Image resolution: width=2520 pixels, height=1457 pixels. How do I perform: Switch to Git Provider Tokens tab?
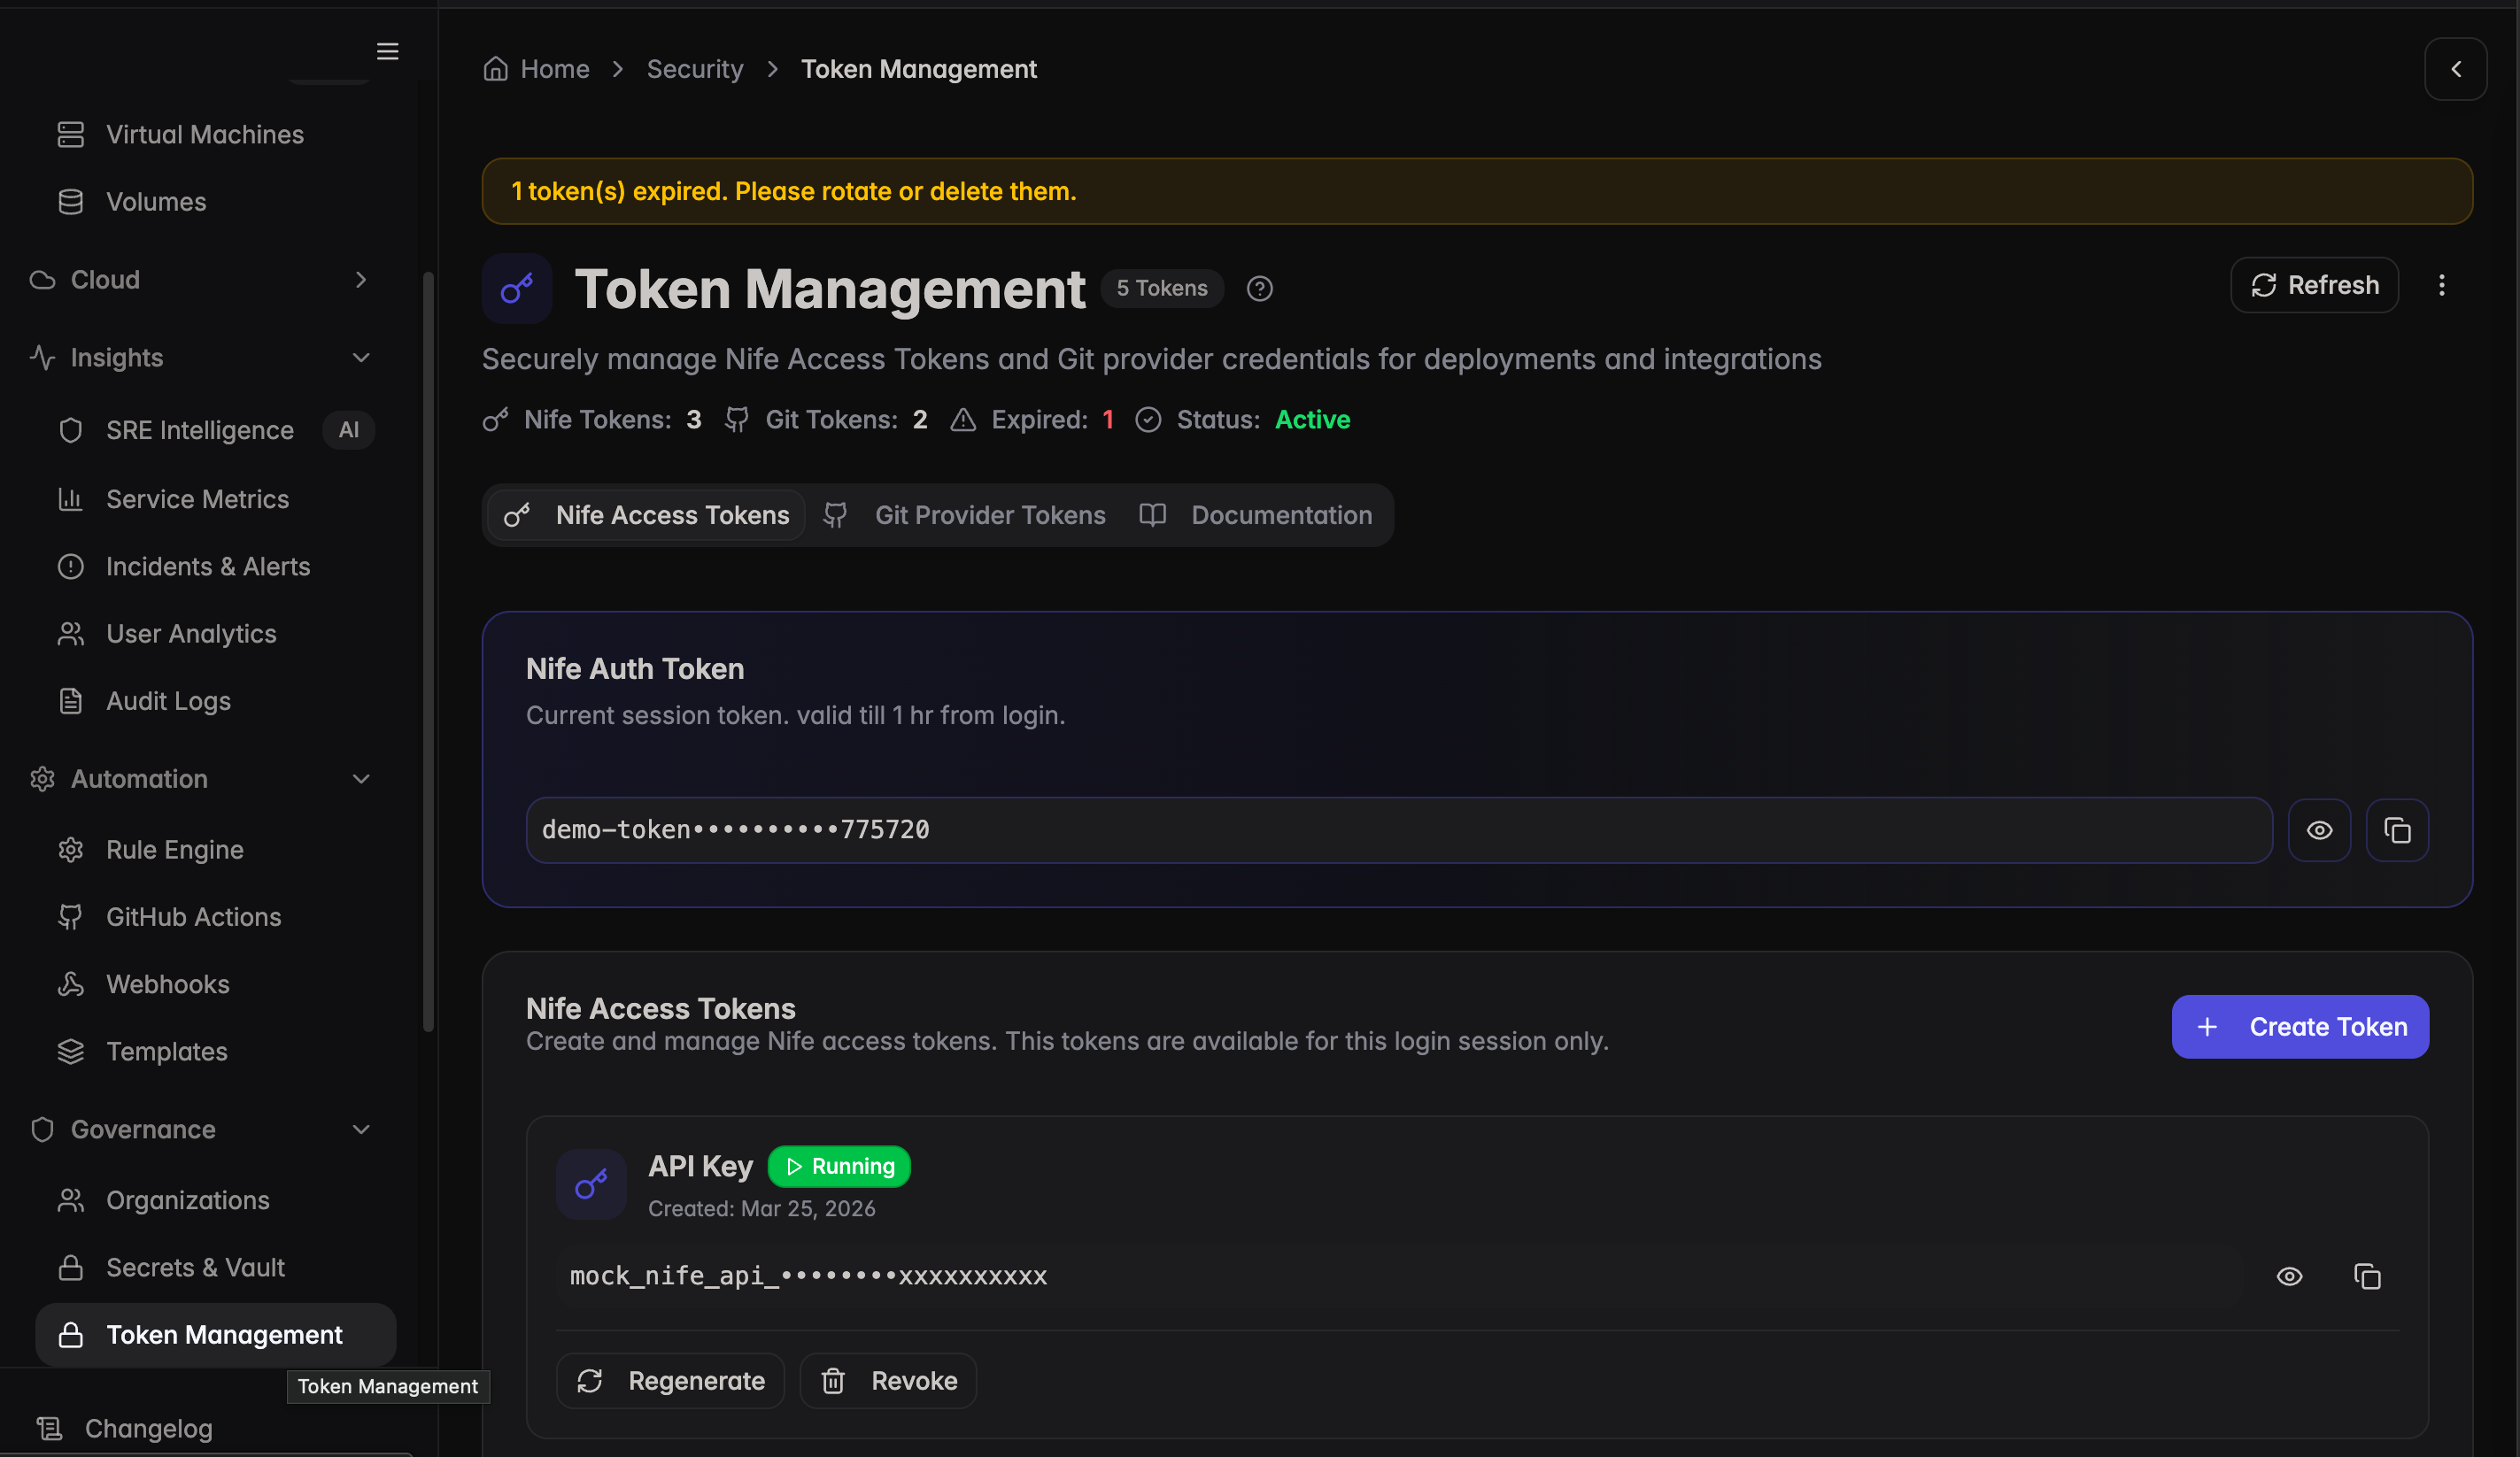965,515
